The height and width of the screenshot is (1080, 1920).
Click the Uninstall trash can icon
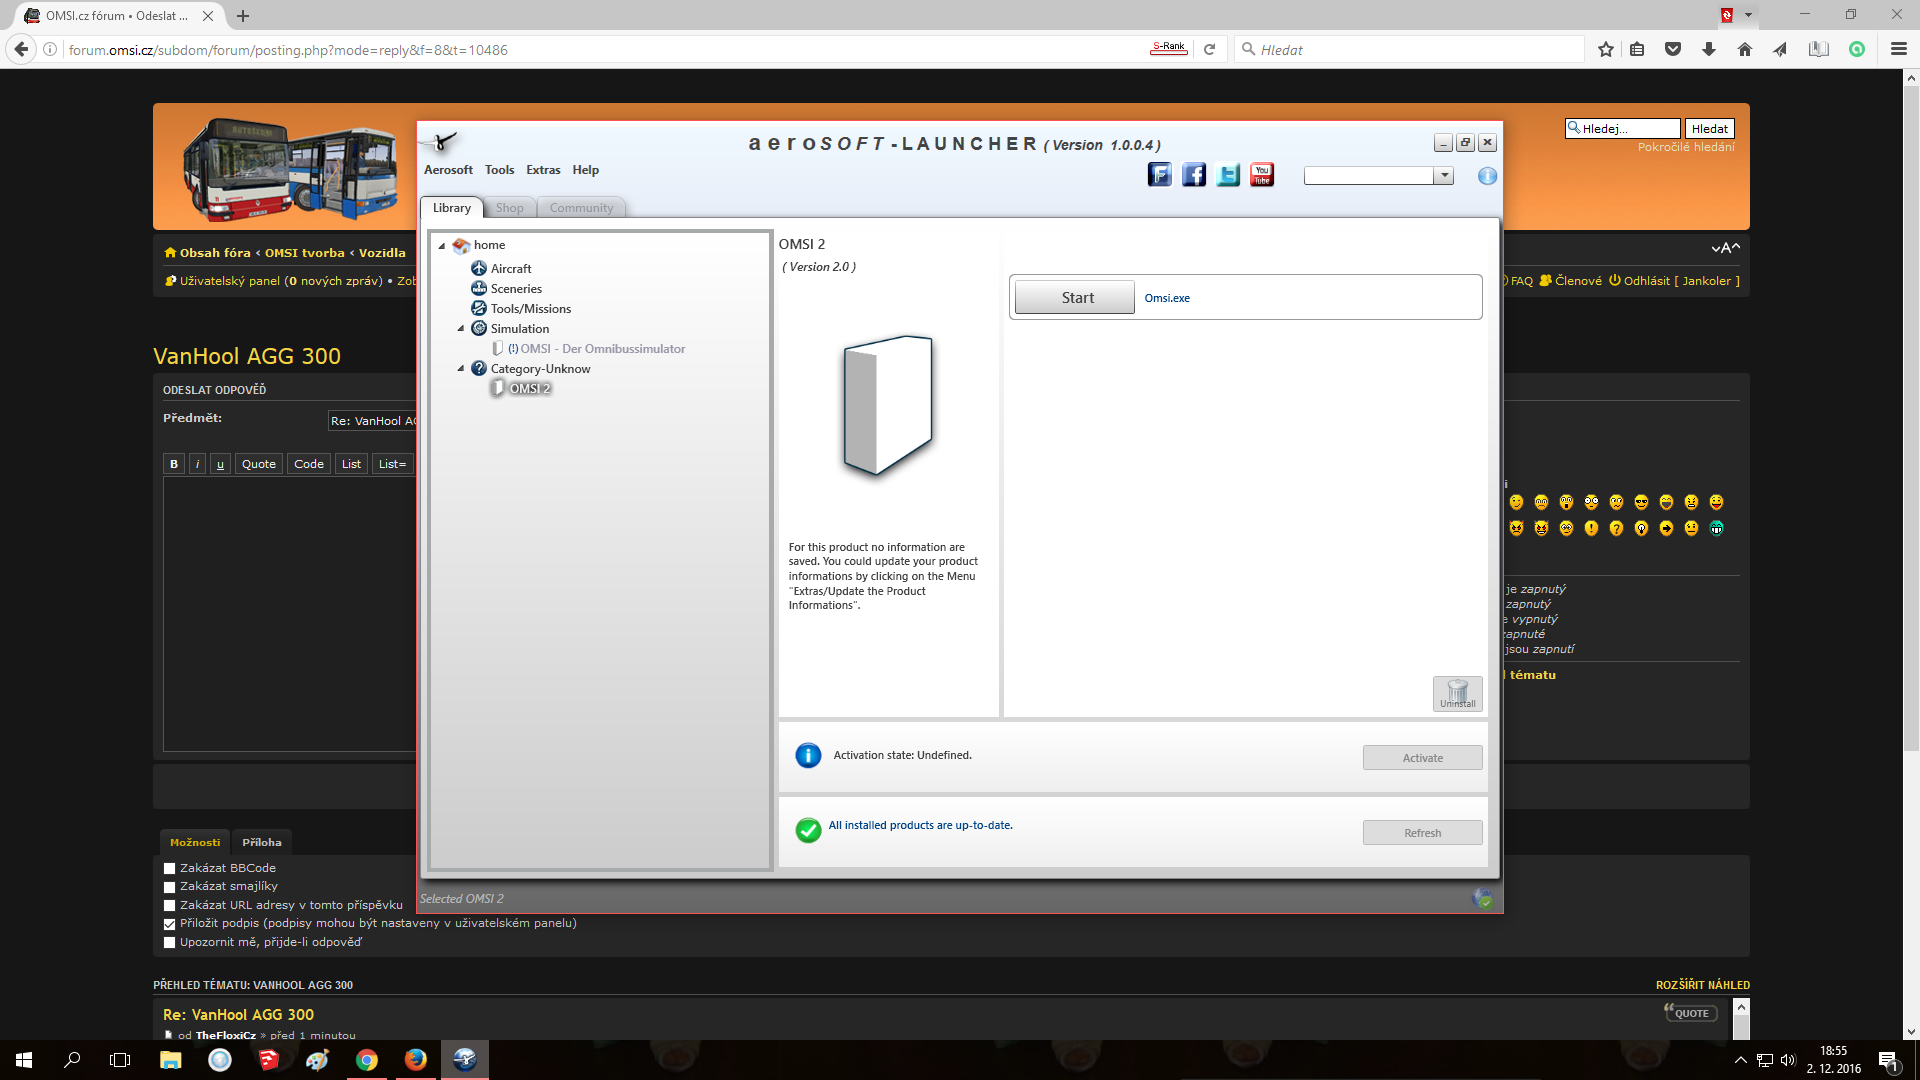[1457, 693]
